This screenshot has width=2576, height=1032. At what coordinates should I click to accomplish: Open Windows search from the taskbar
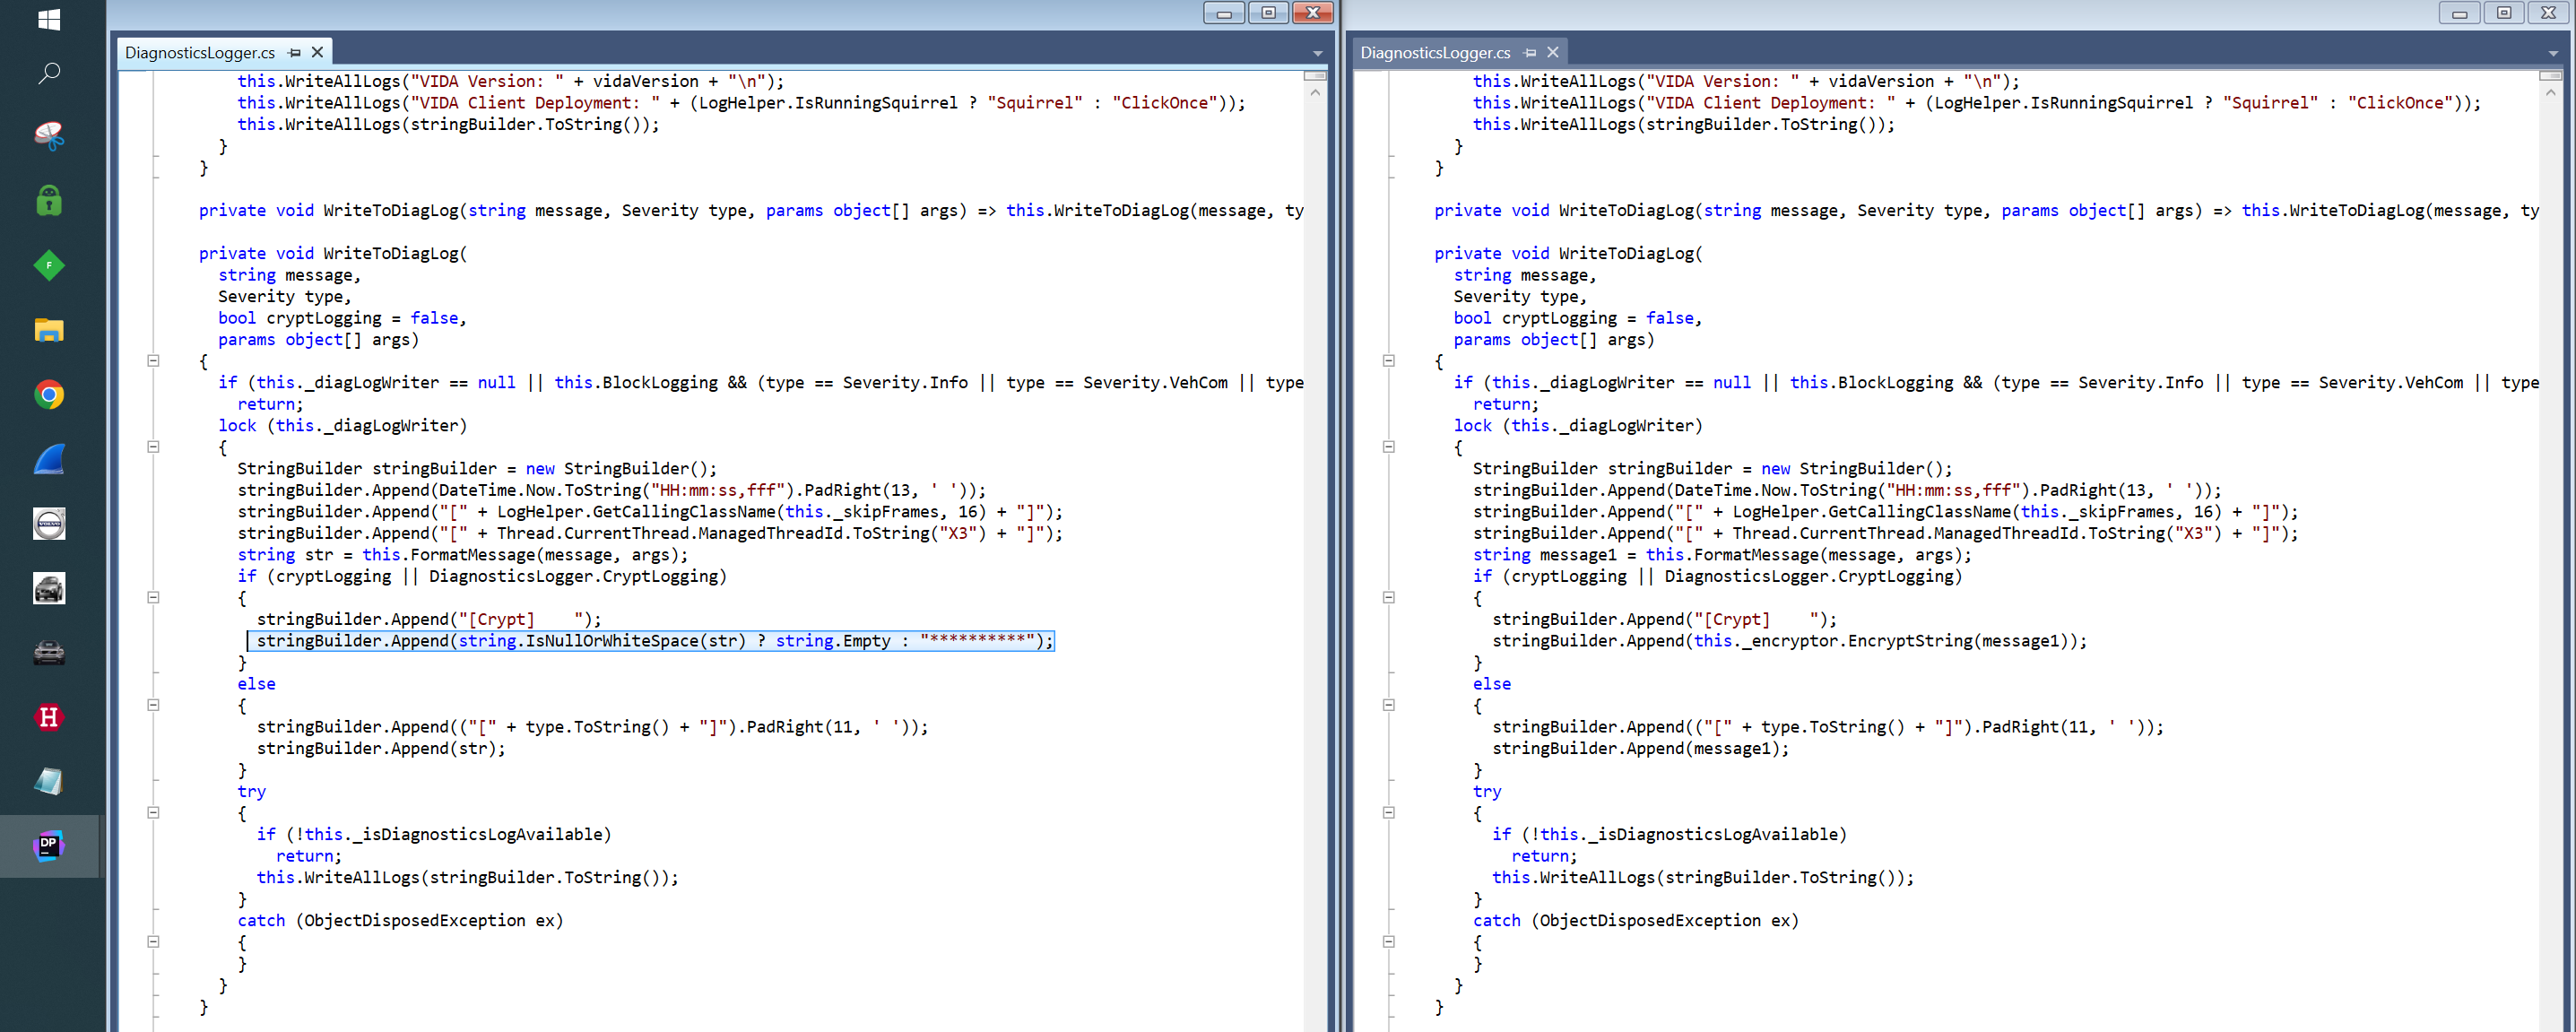pos(48,73)
